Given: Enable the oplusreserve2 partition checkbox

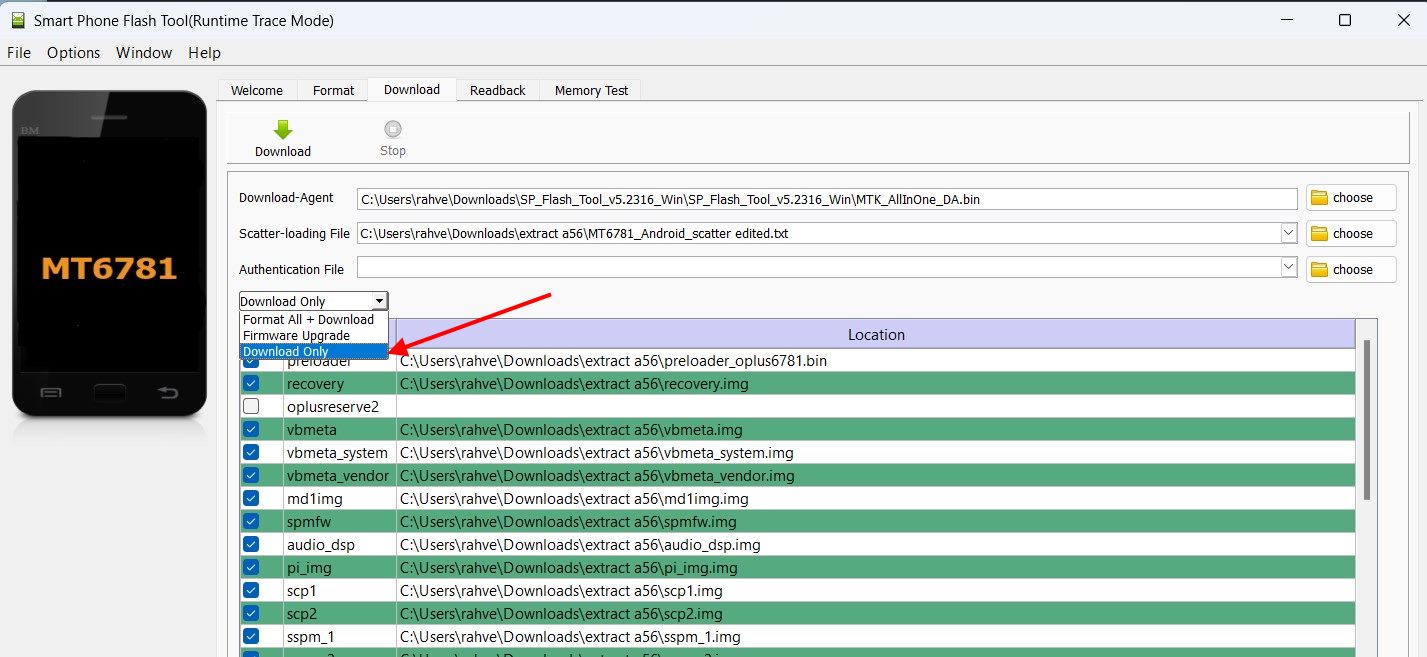Looking at the screenshot, I should tap(251, 406).
